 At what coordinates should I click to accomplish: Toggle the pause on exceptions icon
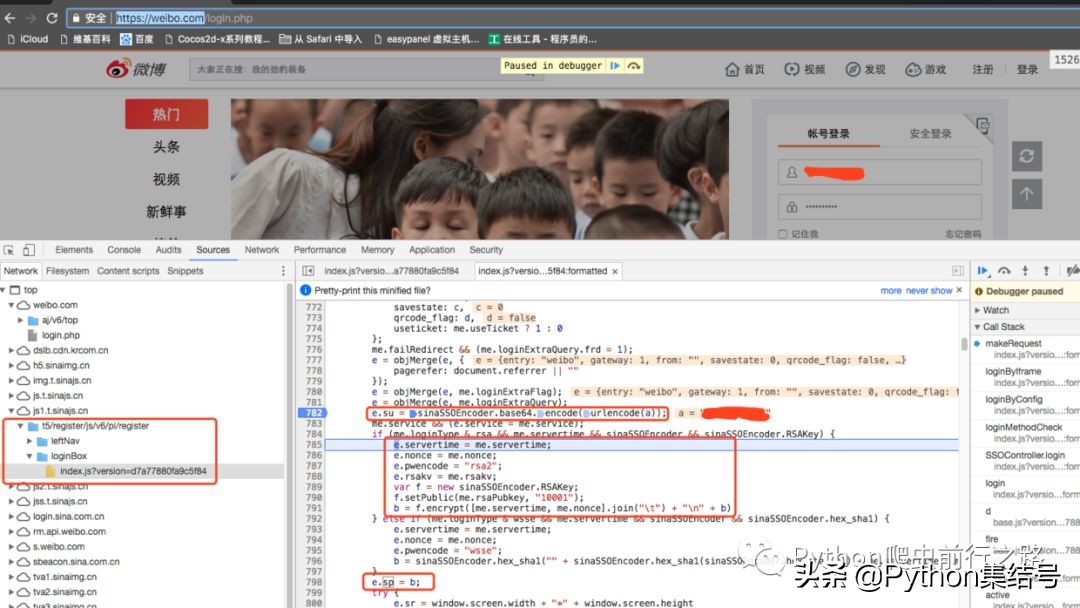pyautogui.click(x=1073, y=270)
